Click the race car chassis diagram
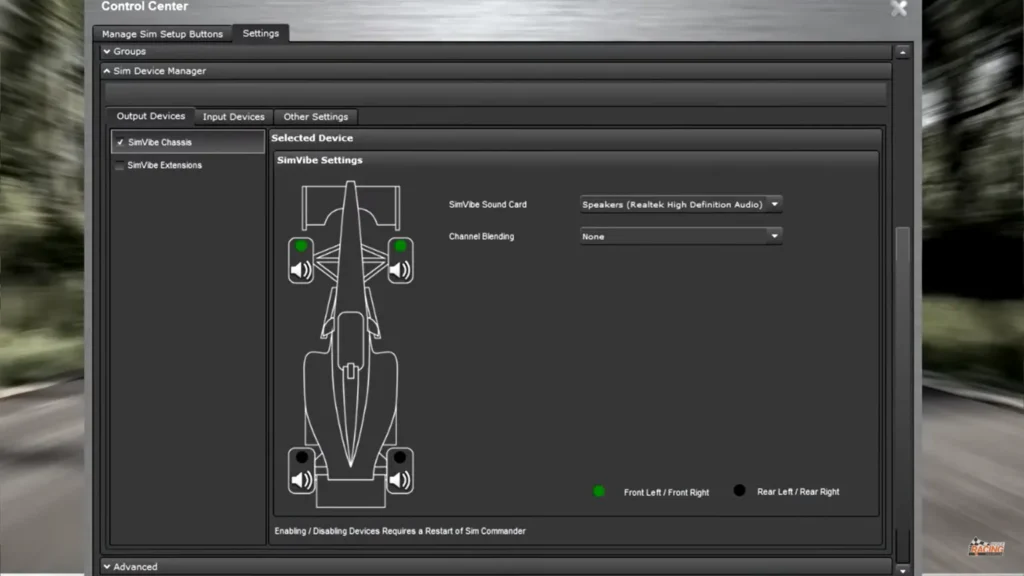The image size is (1024, 576). pos(351,344)
